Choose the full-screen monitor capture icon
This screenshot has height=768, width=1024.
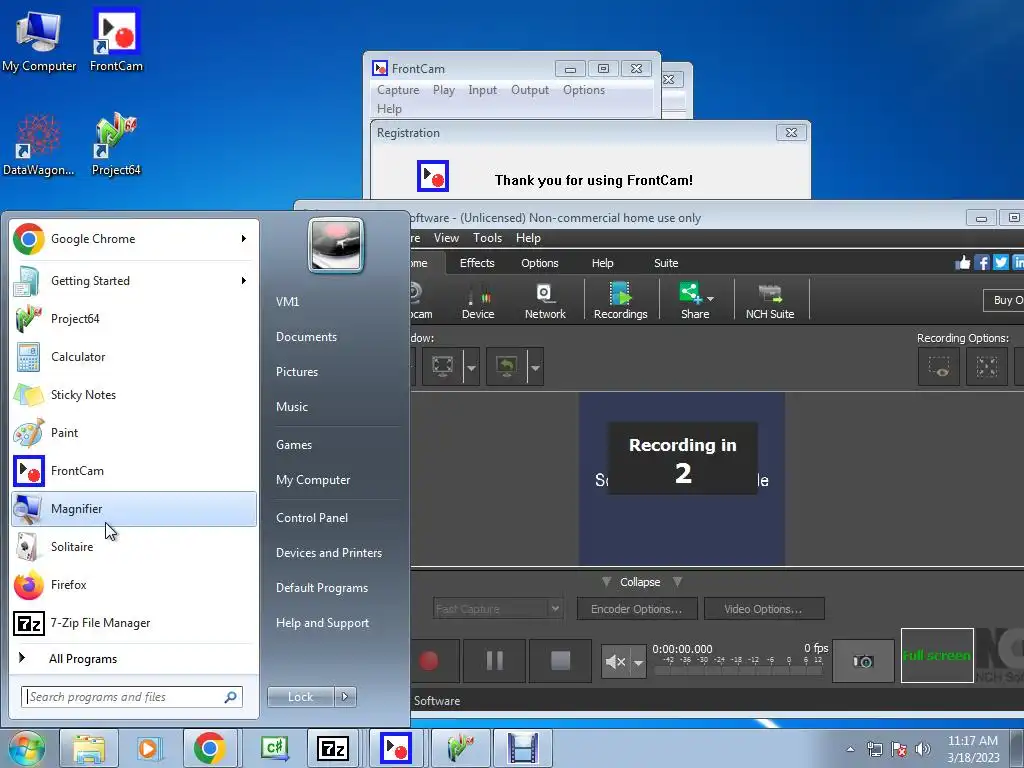[442, 366]
